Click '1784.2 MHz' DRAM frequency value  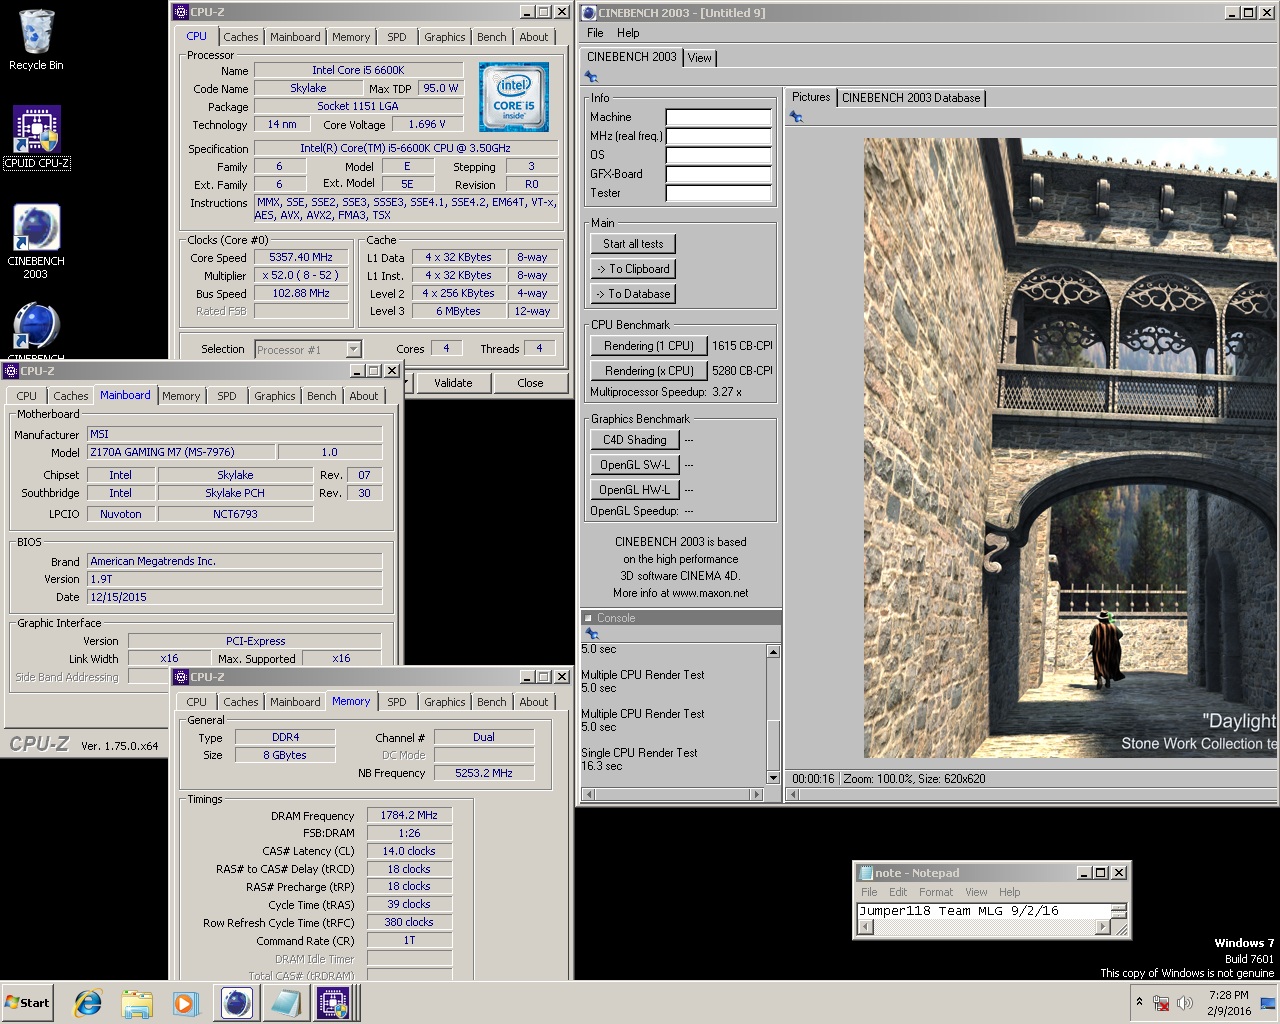(409, 815)
